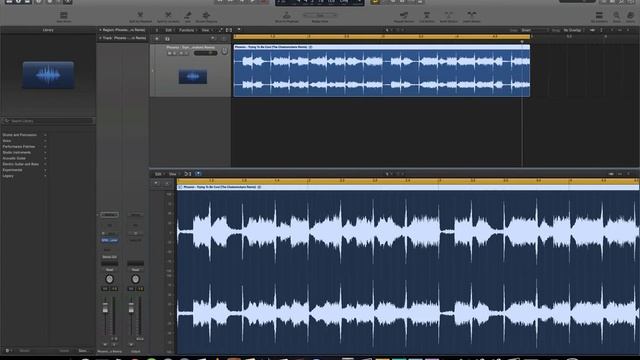640x360 pixels.
Task: Open the audio editor View menu
Action: (173, 174)
